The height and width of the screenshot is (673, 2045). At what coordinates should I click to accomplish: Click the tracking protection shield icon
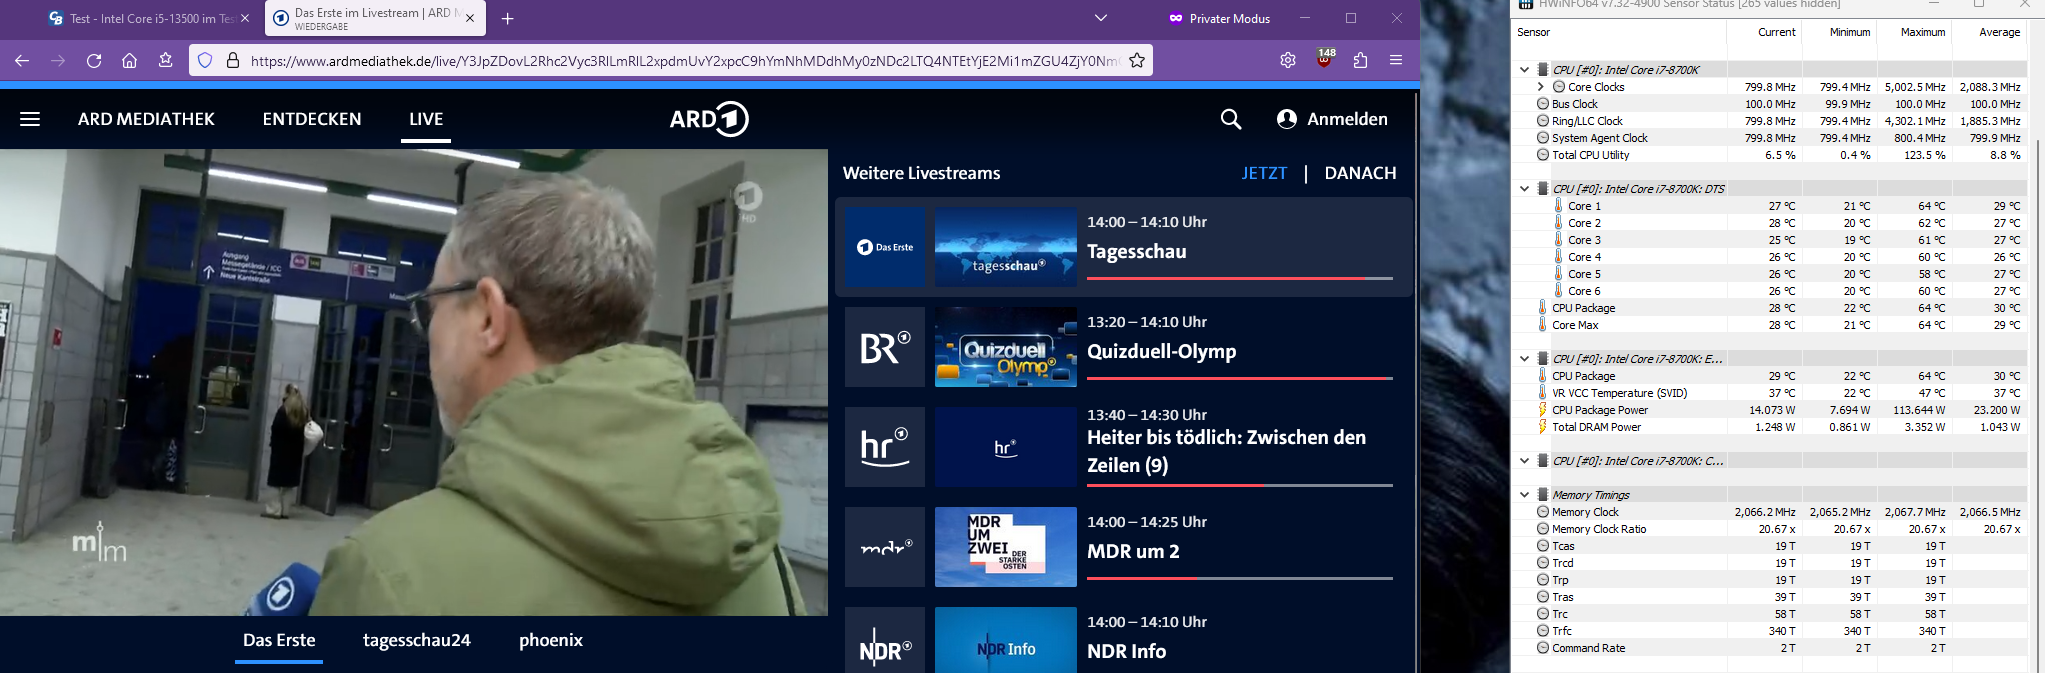click(205, 60)
